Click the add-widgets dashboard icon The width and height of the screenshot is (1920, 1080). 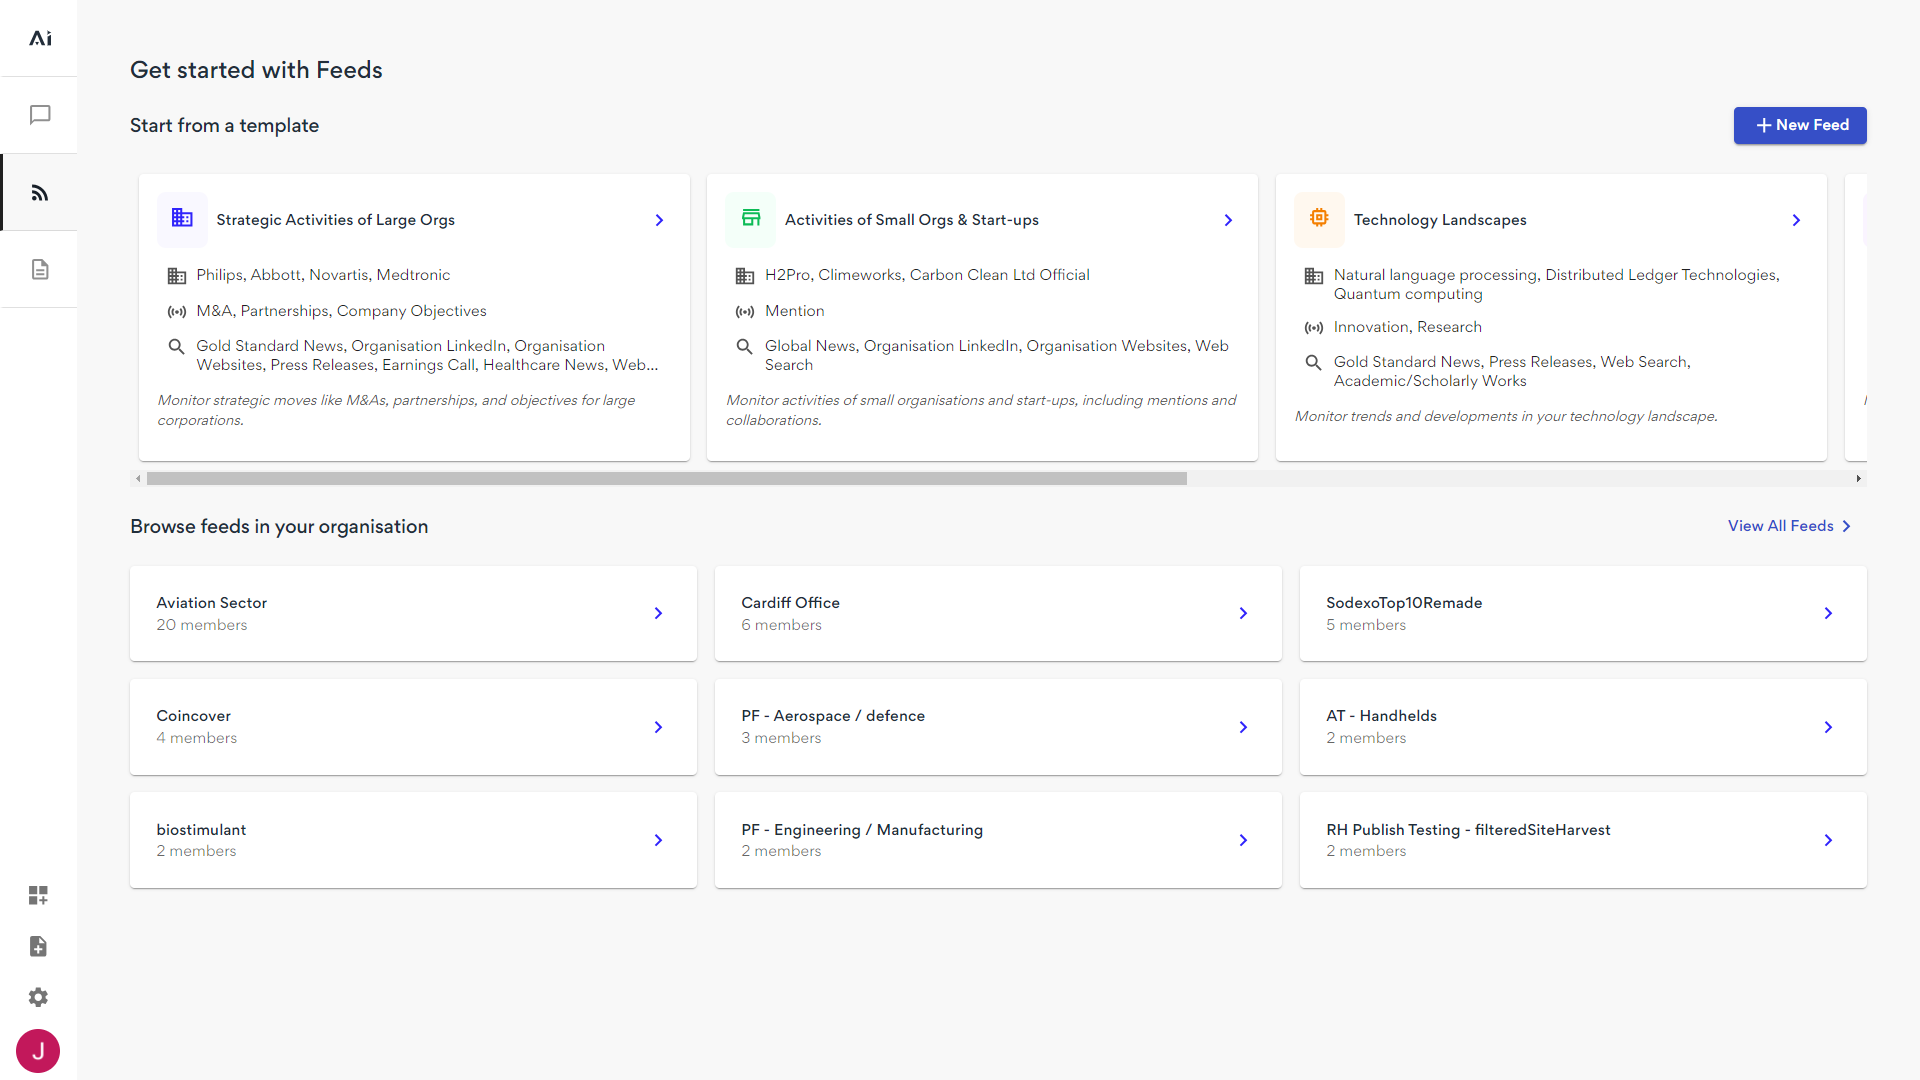38,895
